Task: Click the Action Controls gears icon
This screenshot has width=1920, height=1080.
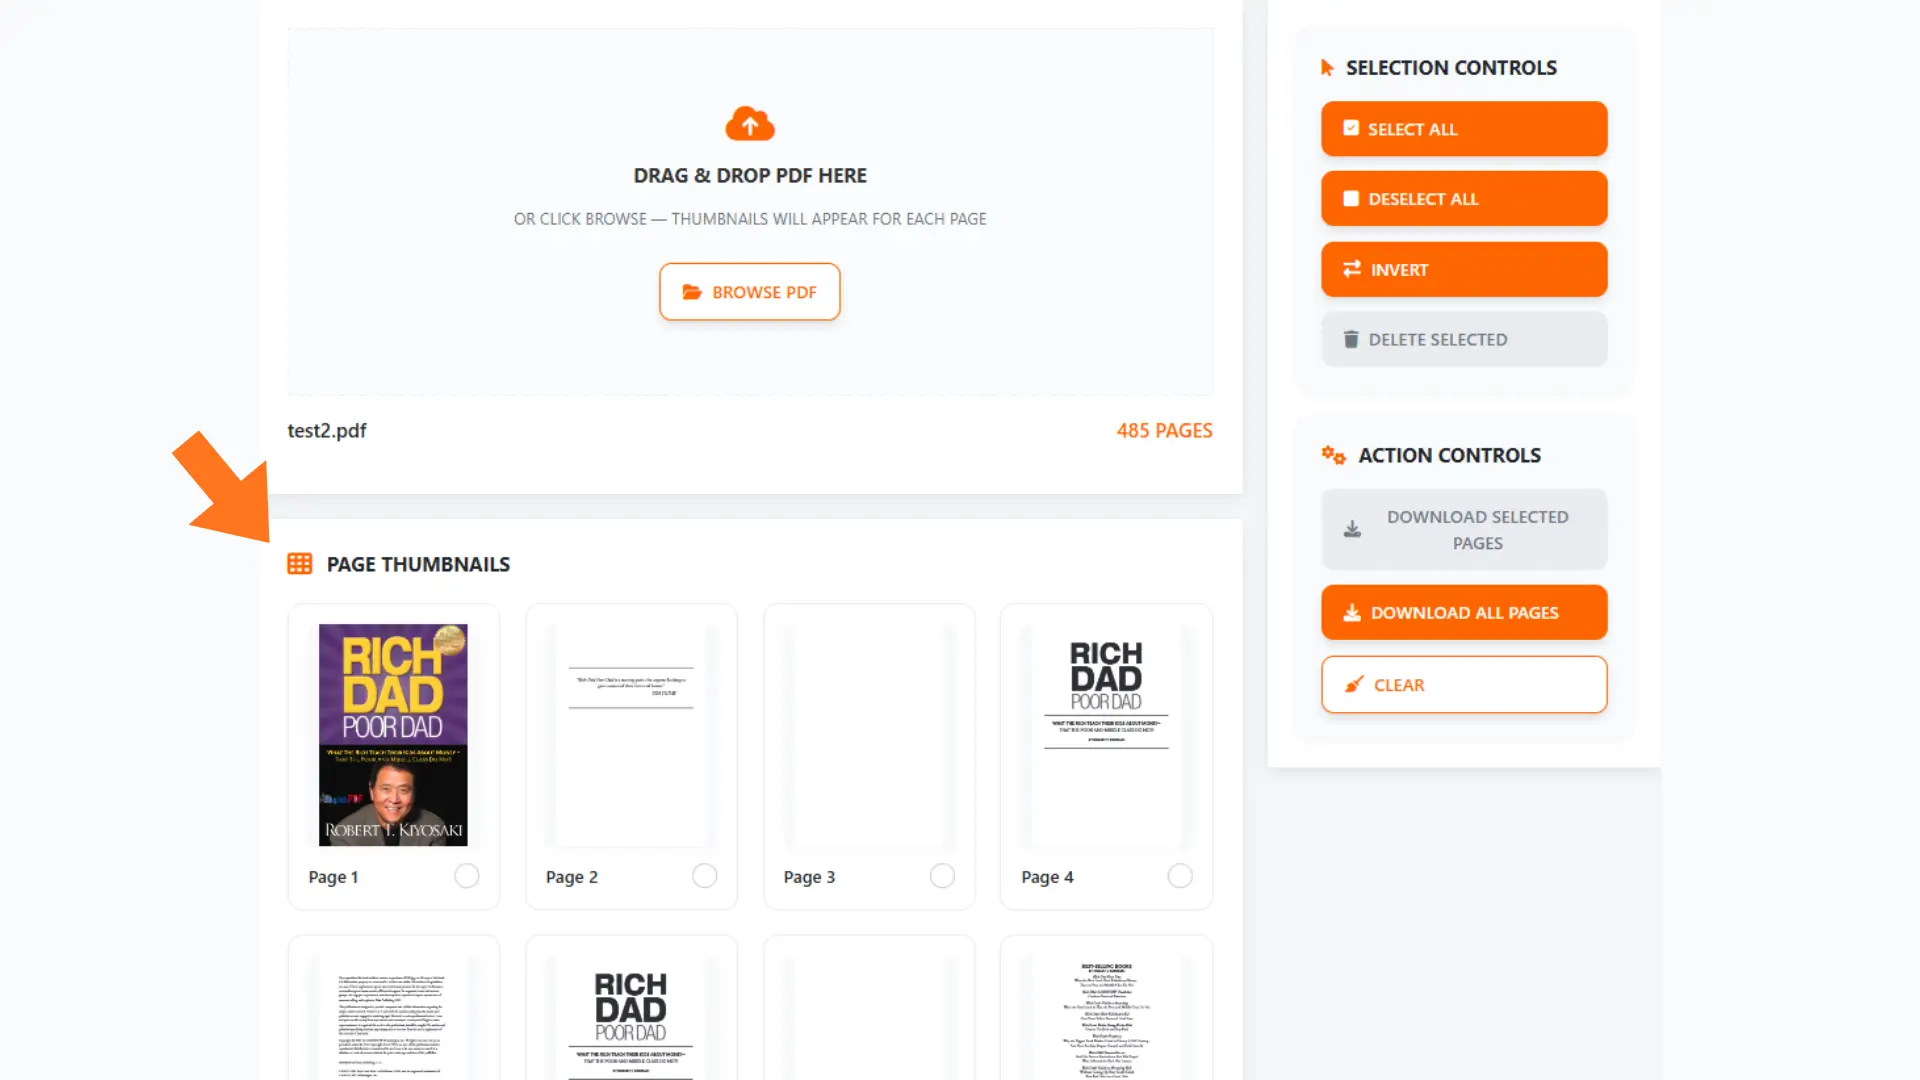Action: pos(1333,455)
